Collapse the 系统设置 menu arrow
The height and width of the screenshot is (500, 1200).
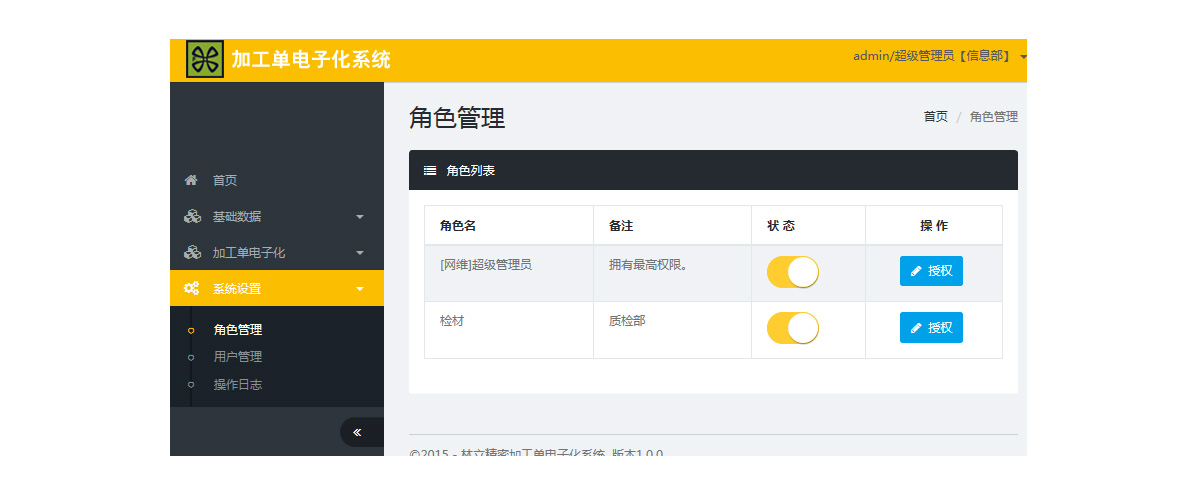point(360,289)
